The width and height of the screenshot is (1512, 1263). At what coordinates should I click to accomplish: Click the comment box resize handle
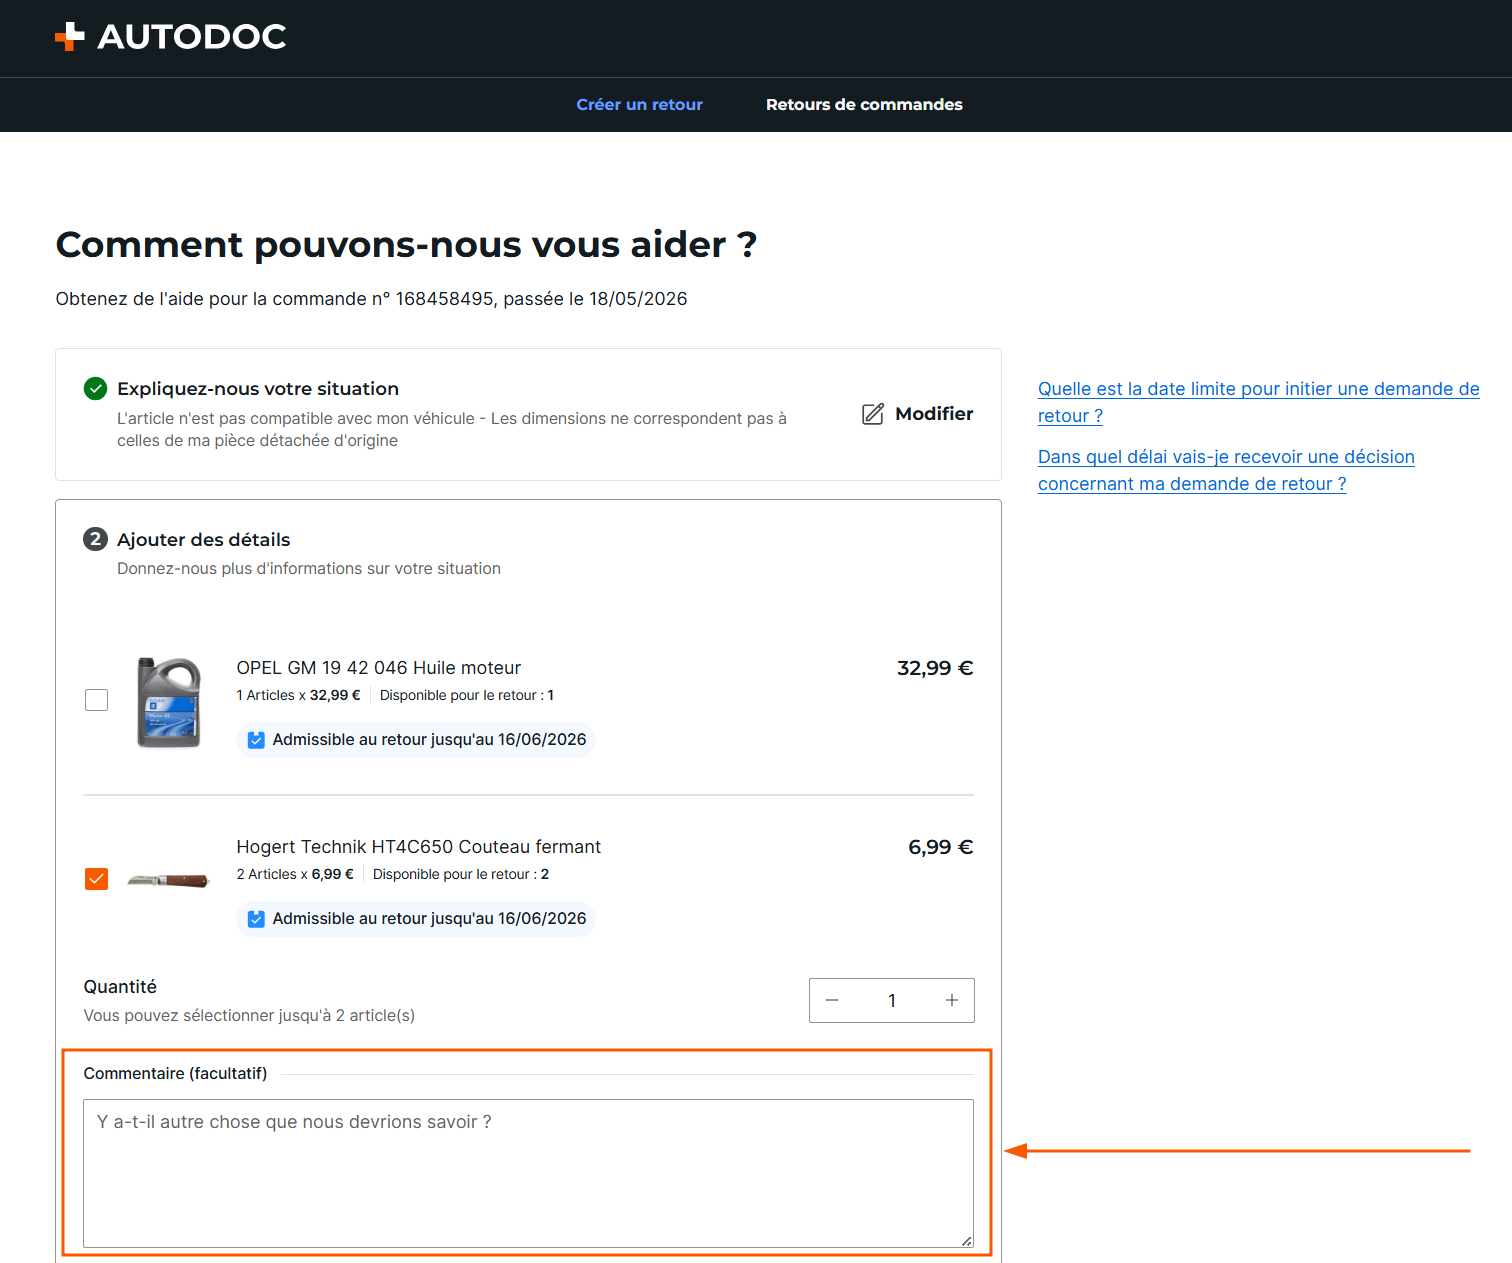coord(966,1241)
